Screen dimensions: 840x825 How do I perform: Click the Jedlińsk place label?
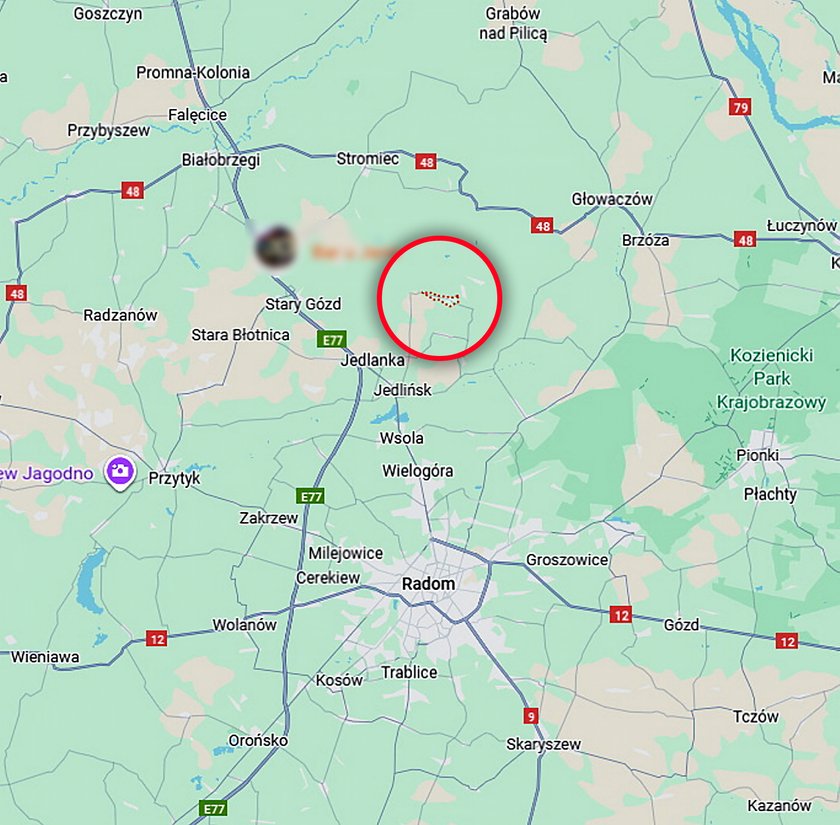click(402, 390)
